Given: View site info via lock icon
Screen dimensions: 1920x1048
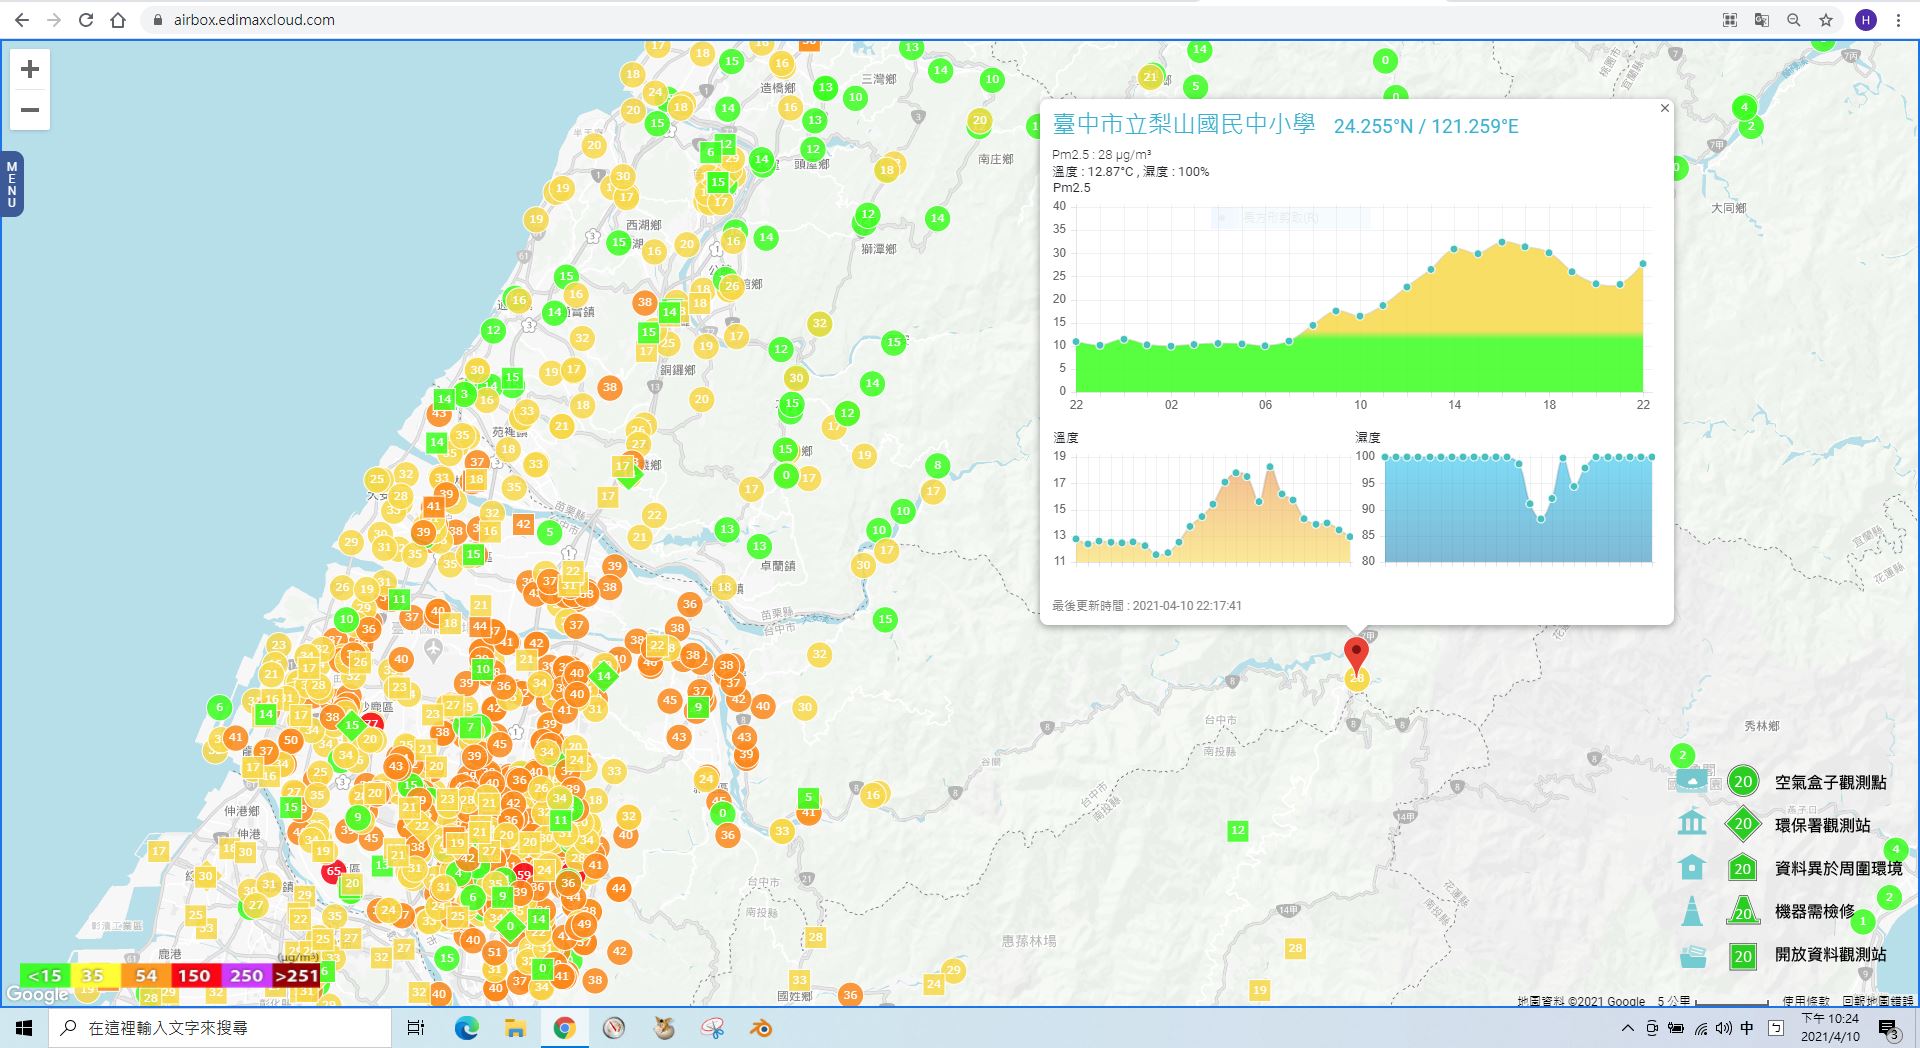Looking at the screenshot, I should [157, 20].
